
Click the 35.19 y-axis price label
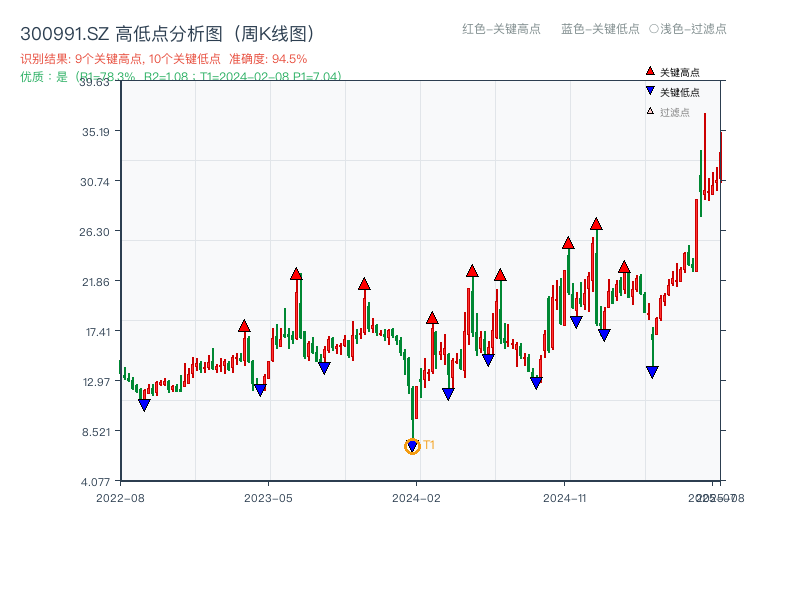tap(96, 132)
